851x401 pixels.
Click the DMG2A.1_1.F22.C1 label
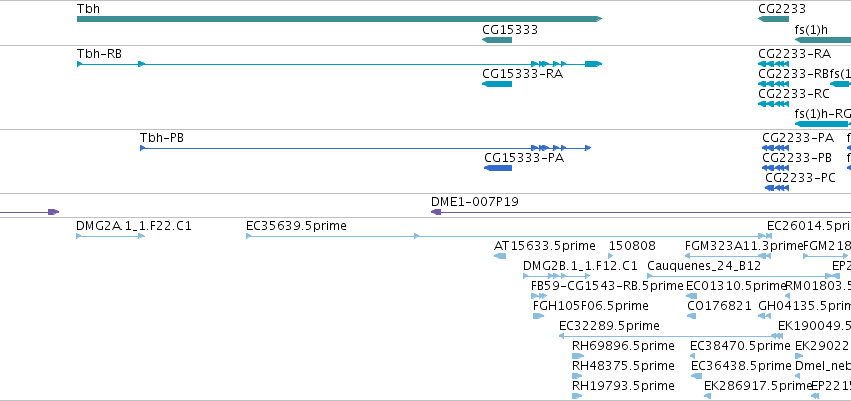pyautogui.click(x=134, y=226)
